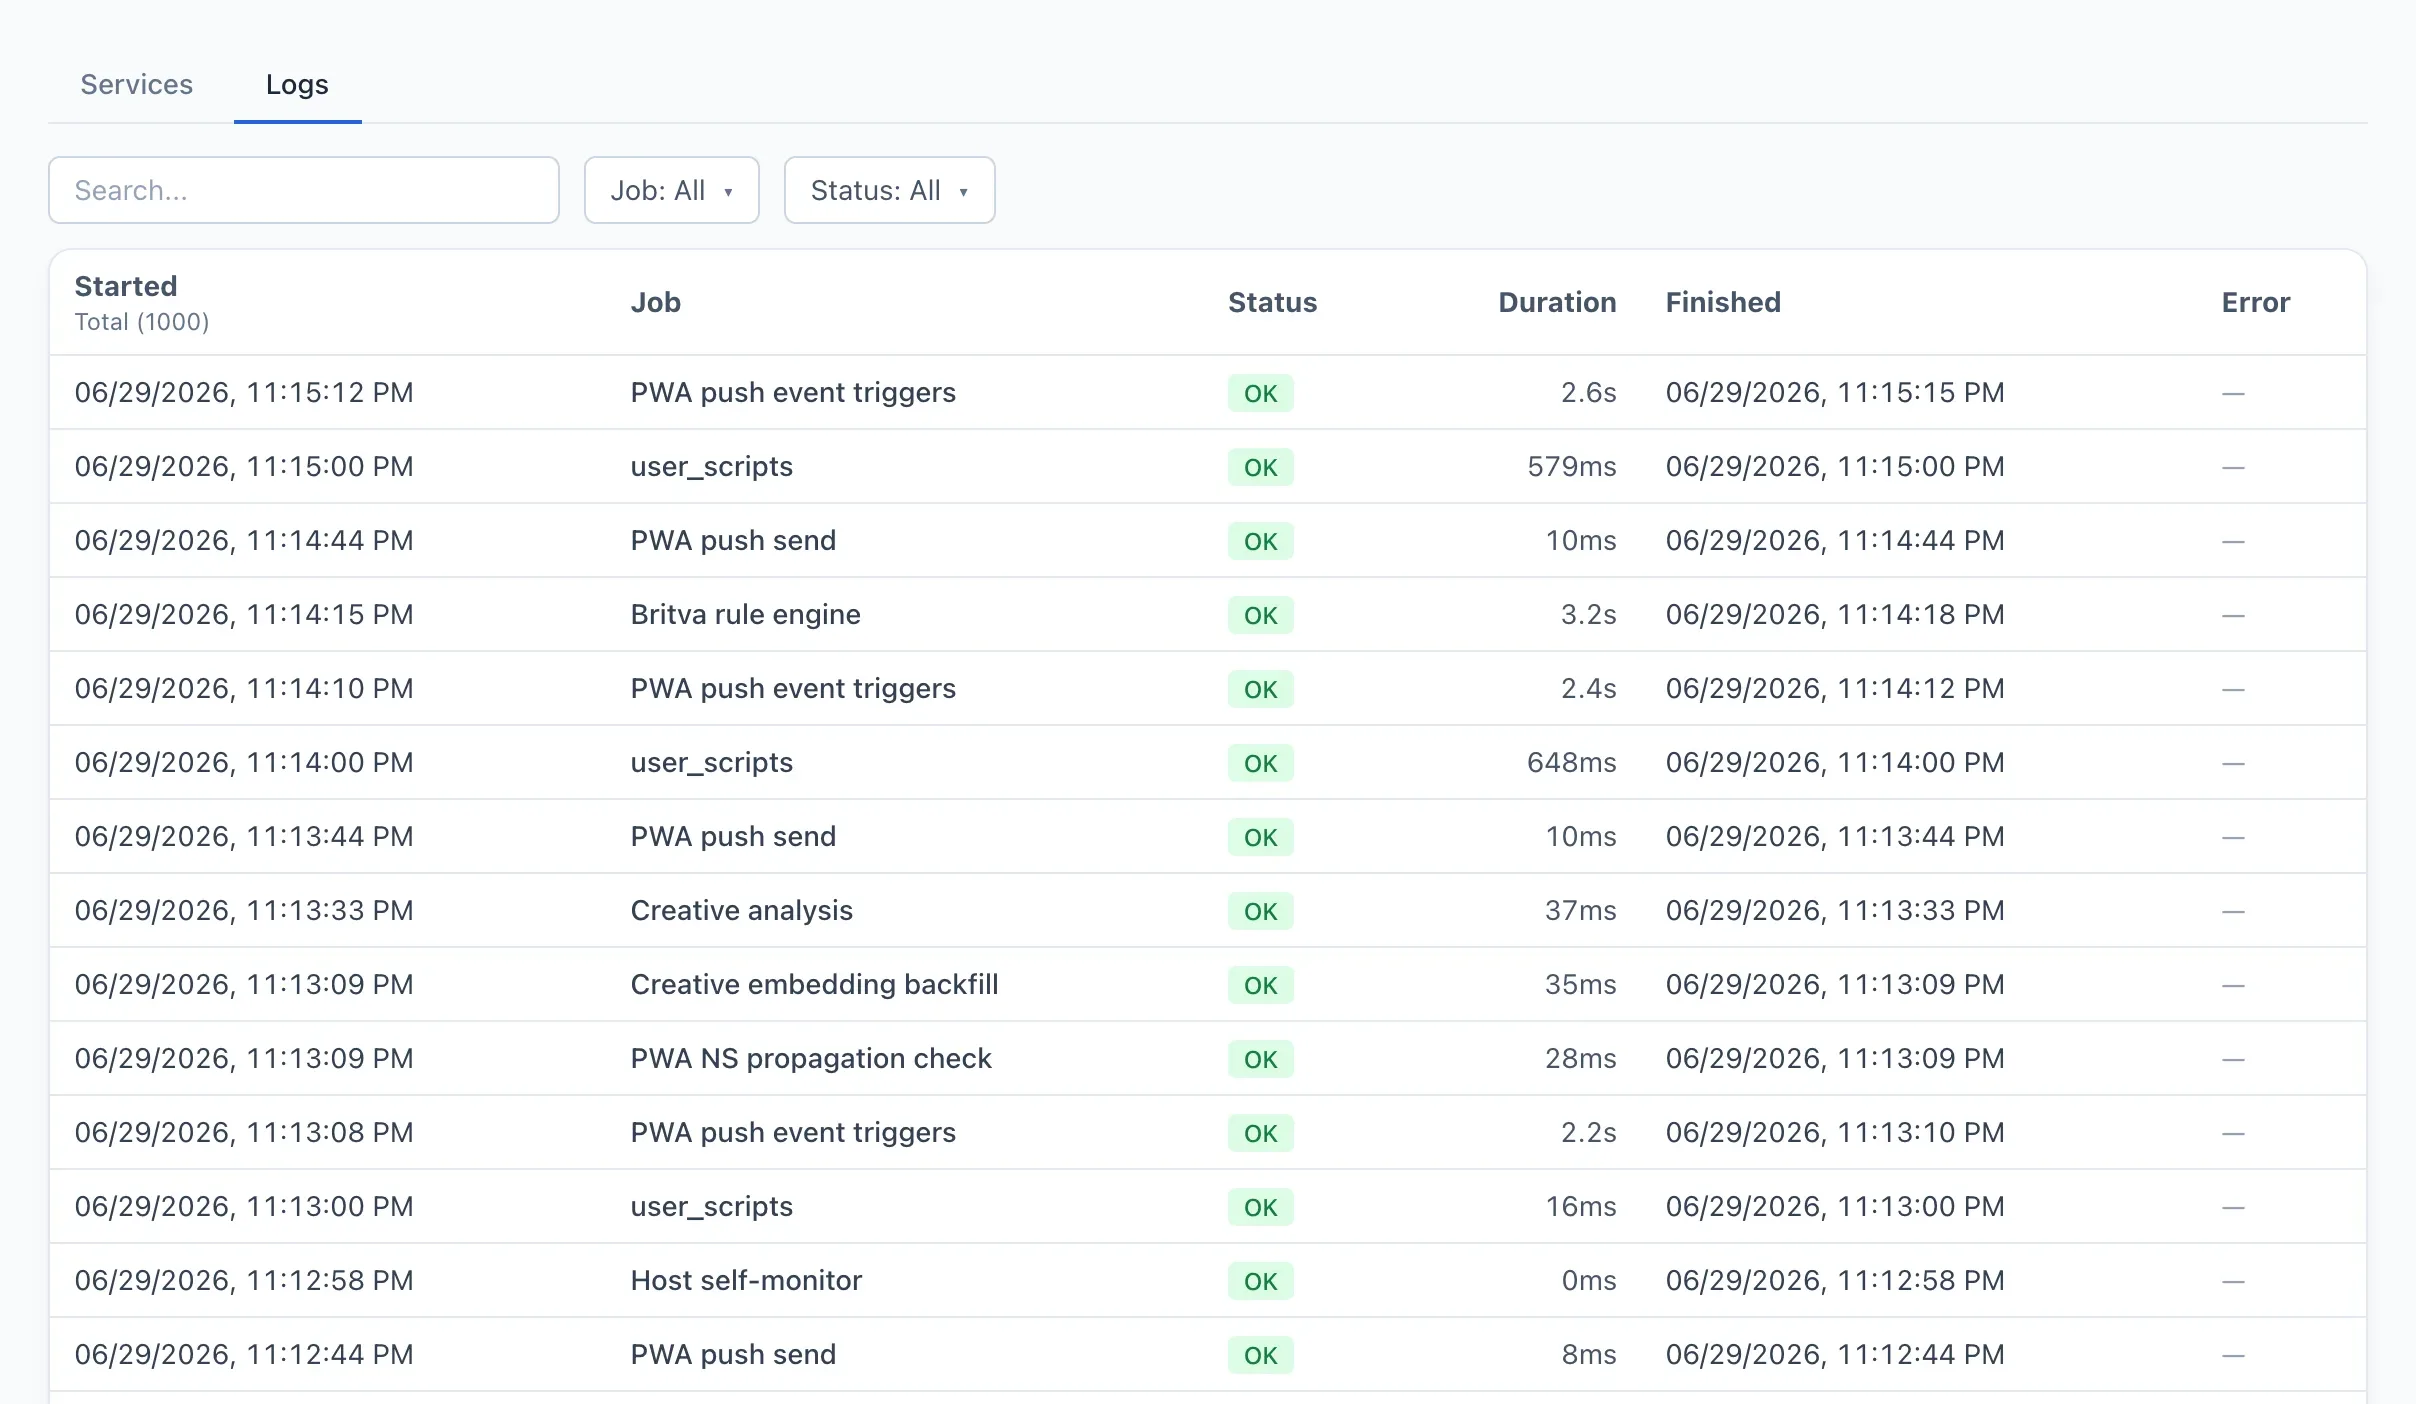Open the Status: All dropdown
2416x1404 pixels.
[890, 190]
